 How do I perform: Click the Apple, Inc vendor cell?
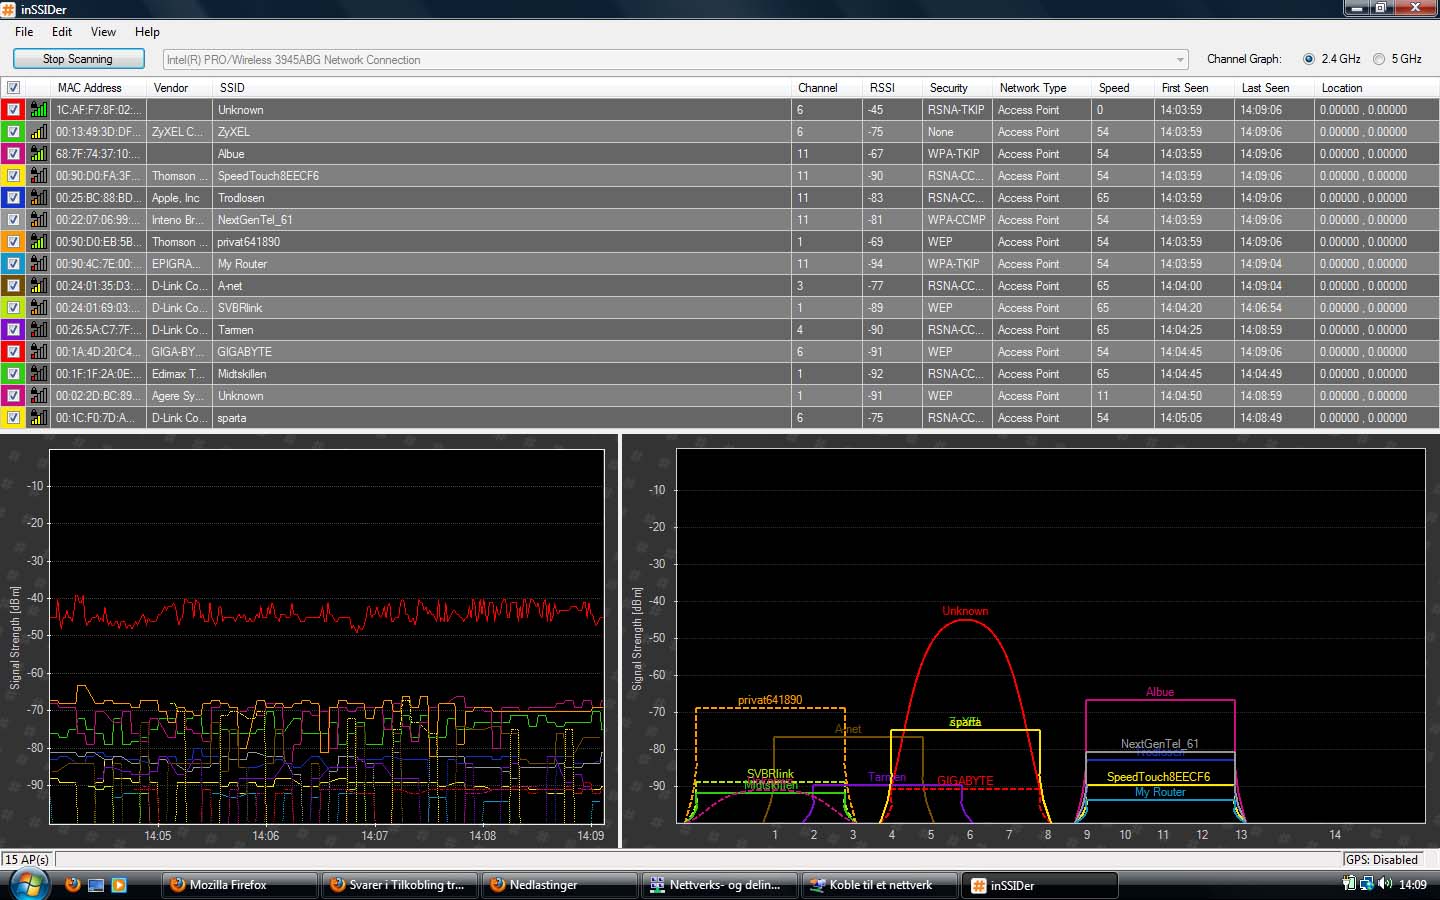click(180, 198)
